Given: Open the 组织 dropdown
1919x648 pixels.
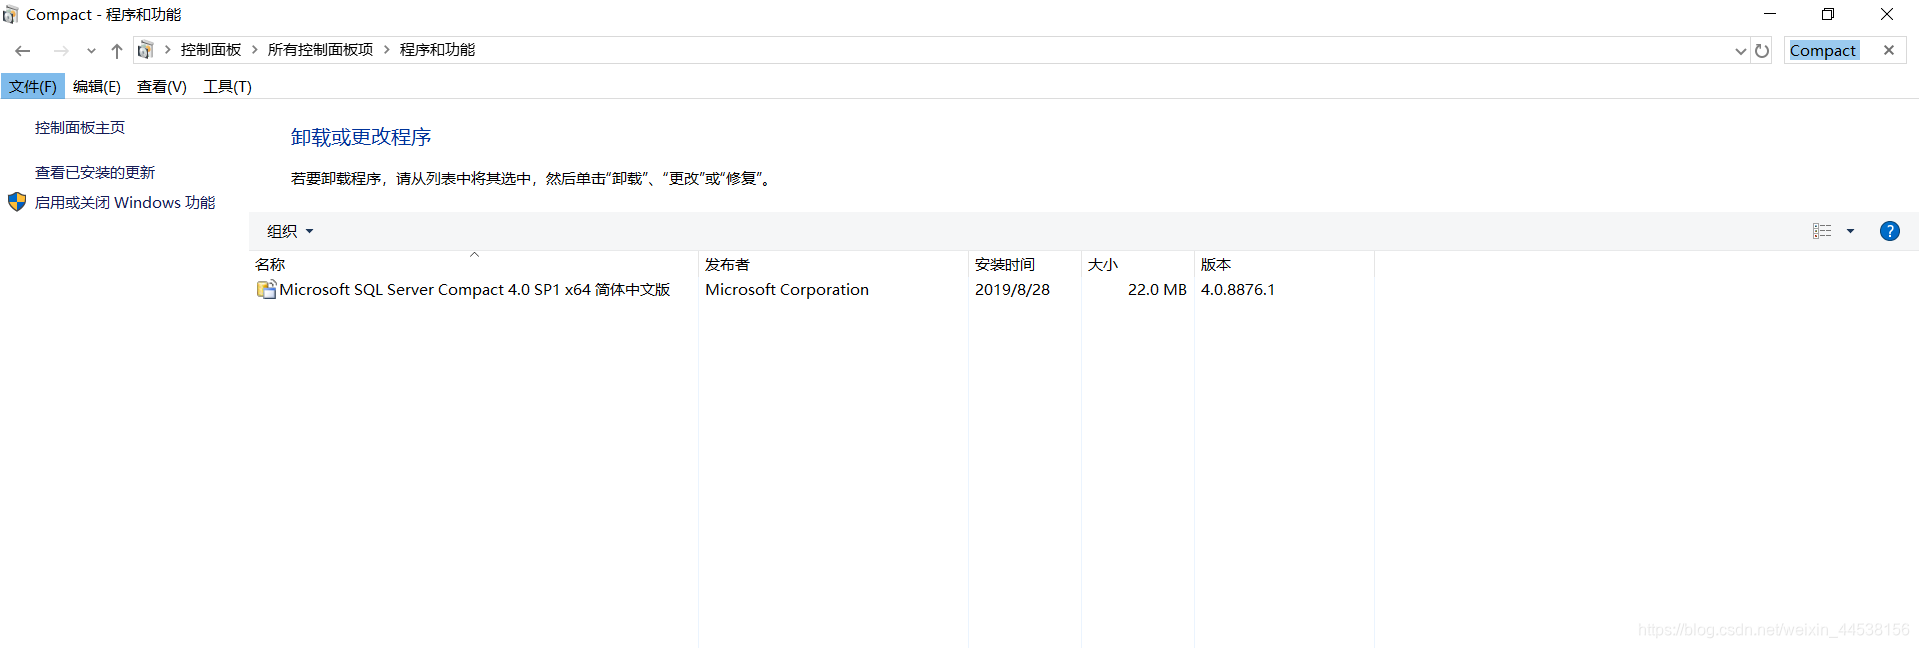Looking at the screenshot, I should tap(290, 231).
